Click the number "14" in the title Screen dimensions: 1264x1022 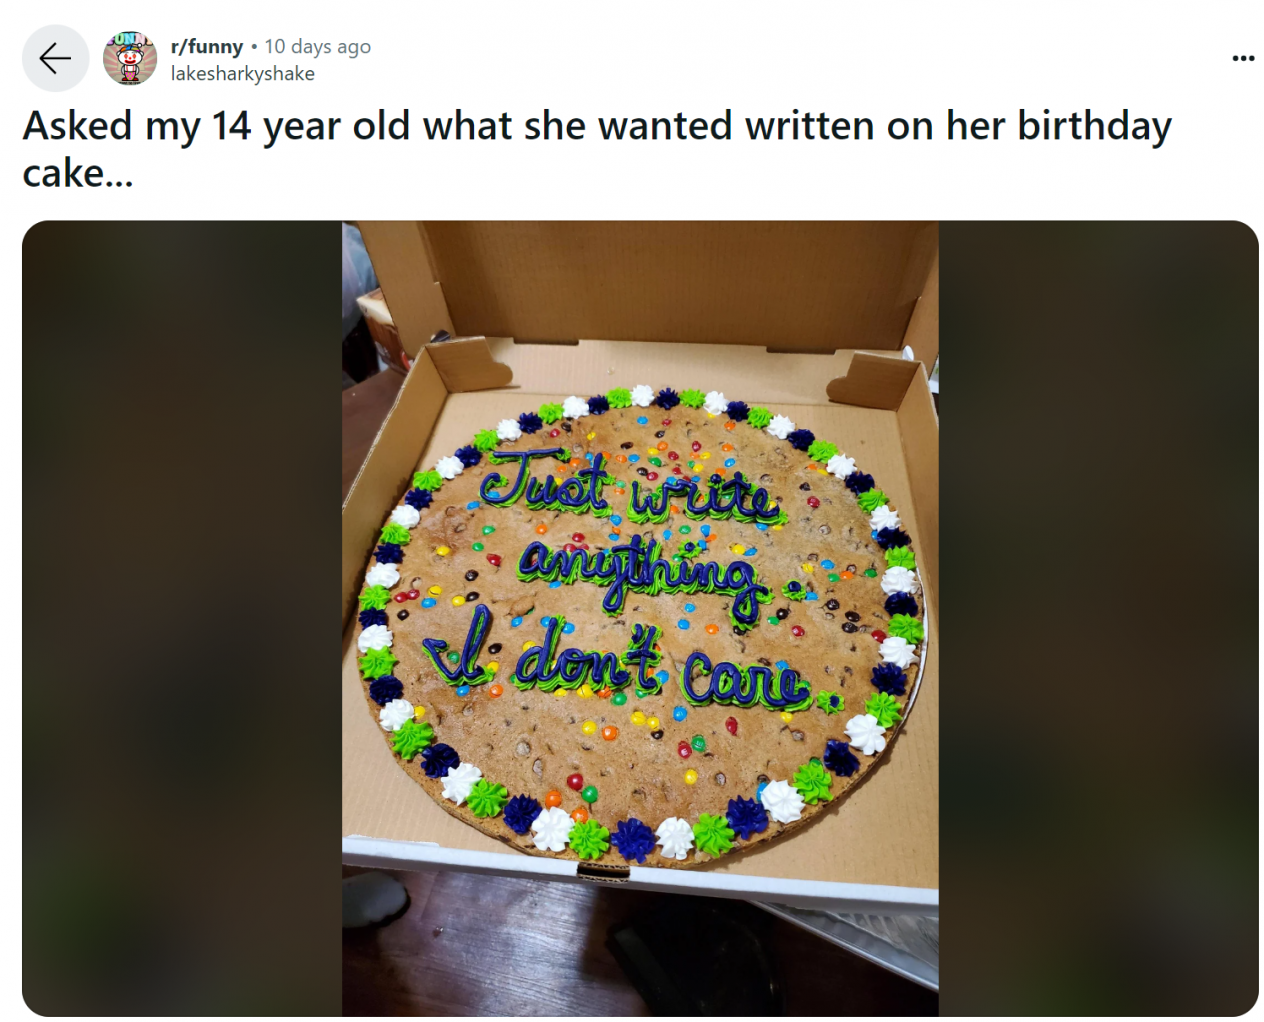231,127
